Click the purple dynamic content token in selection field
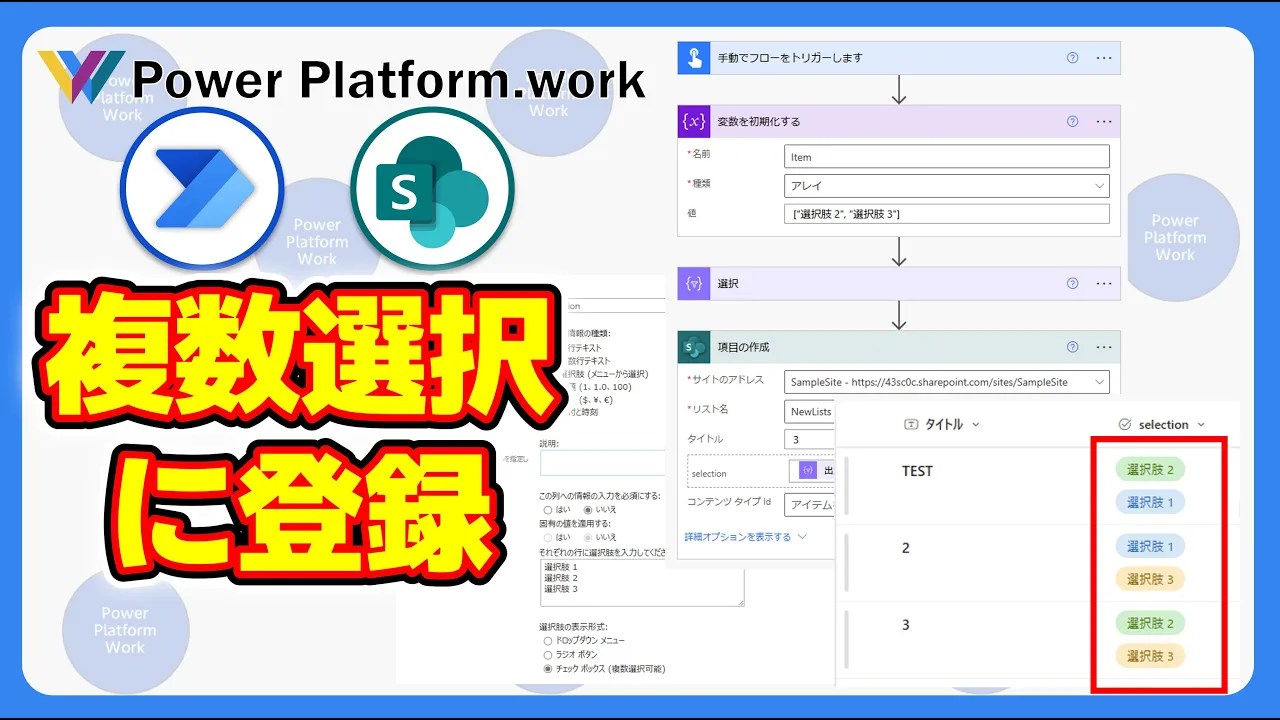1280x720 pixels. click(x=808, y=471)
